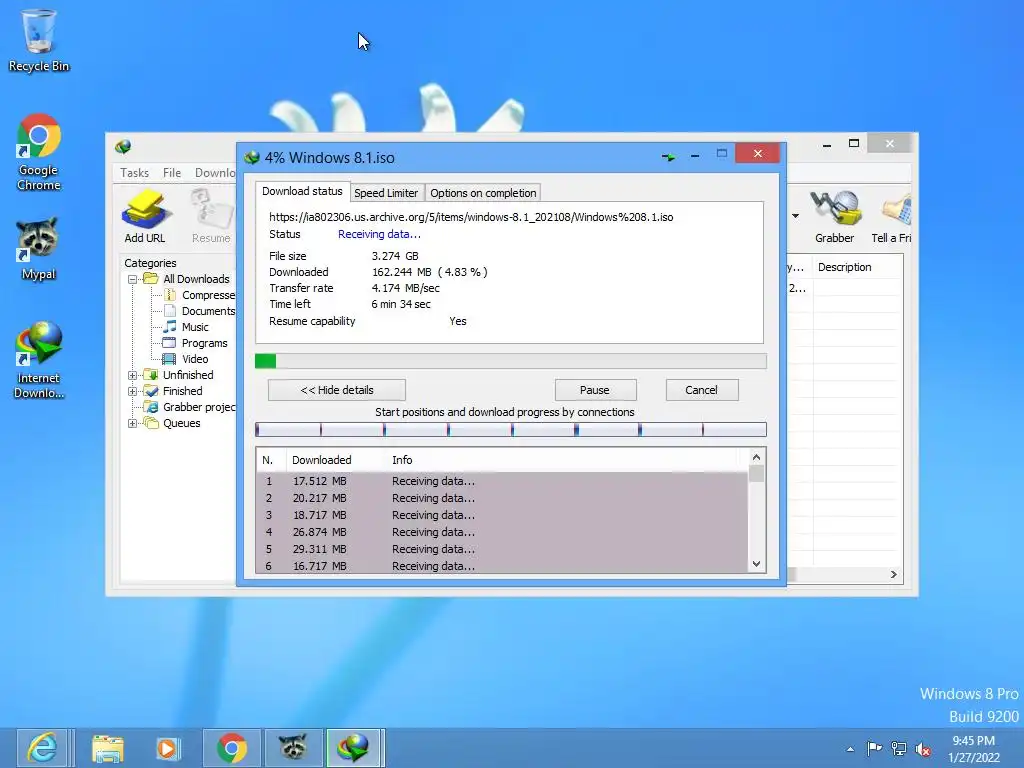This screenshot has width=1024, height=768.
Task: Open toolbar dropdown arrow left of Grabber
Action: [795, 216]
